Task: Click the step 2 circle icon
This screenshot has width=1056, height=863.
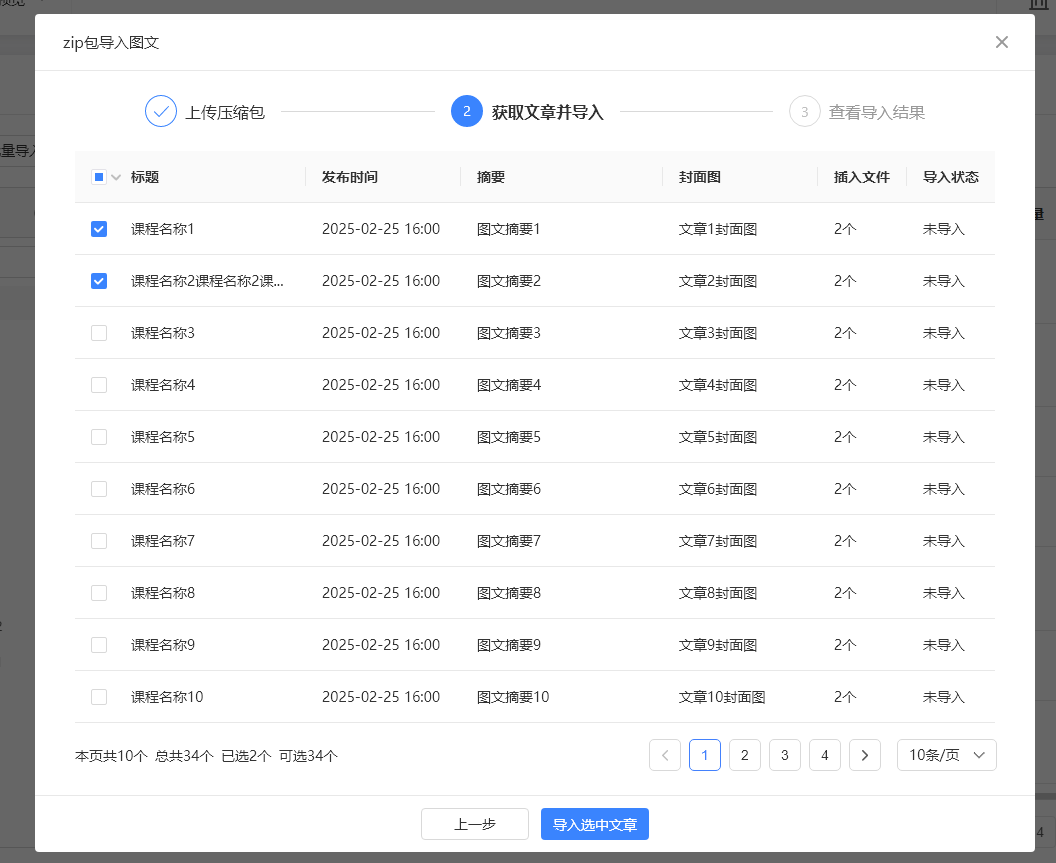Action: (467, 111)
